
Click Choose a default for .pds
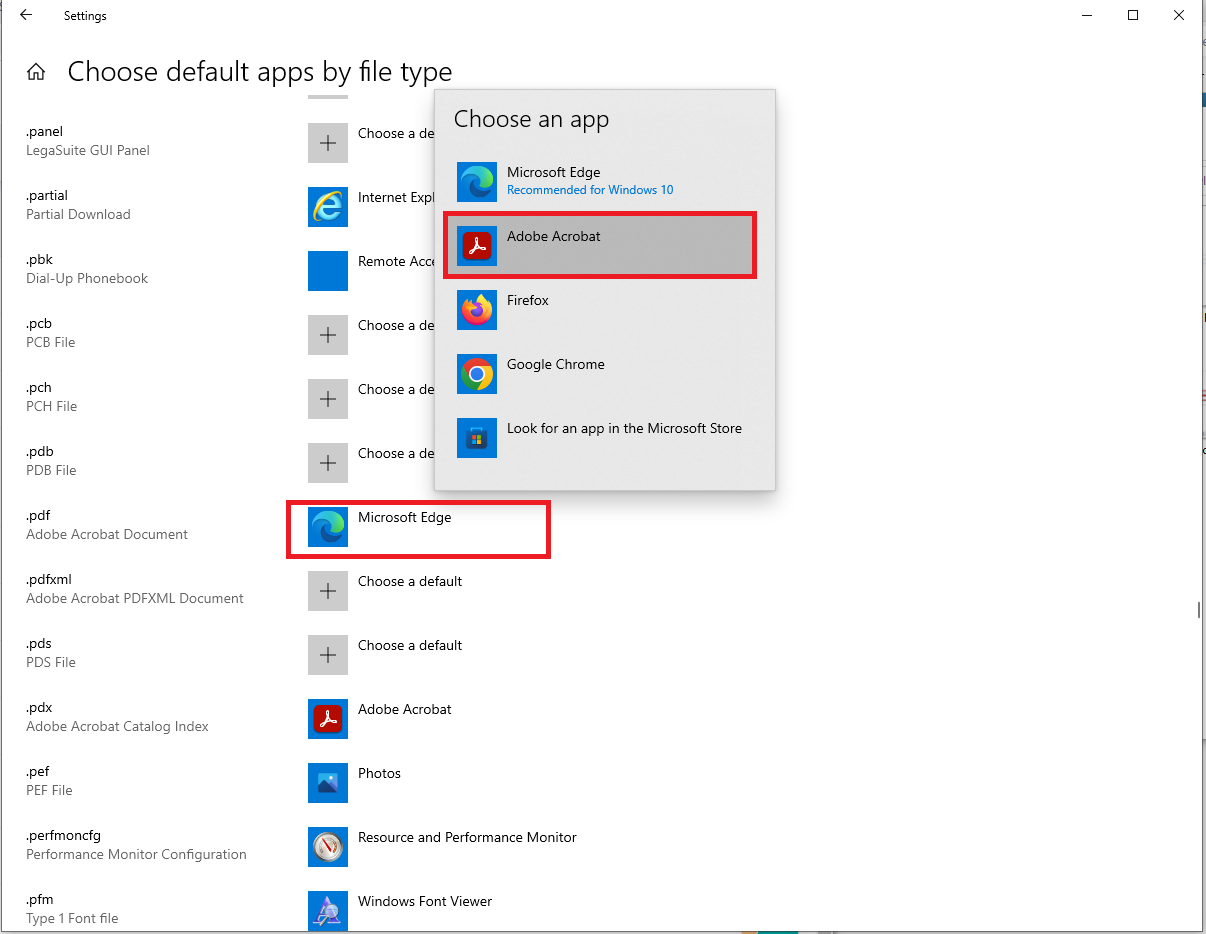pos(410,645)
